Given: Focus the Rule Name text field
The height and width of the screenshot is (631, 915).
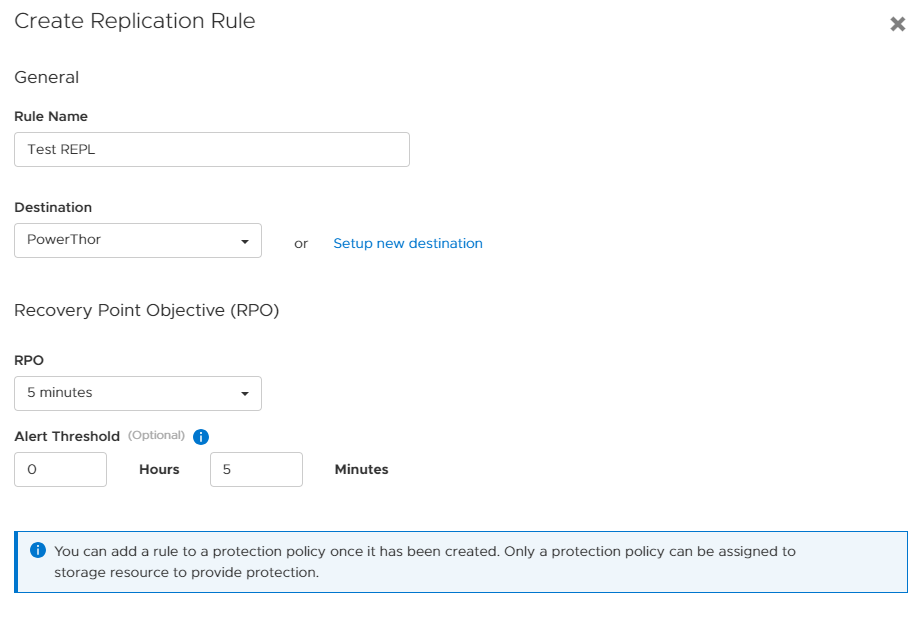Looking at the screenshot, I should 211,149.
